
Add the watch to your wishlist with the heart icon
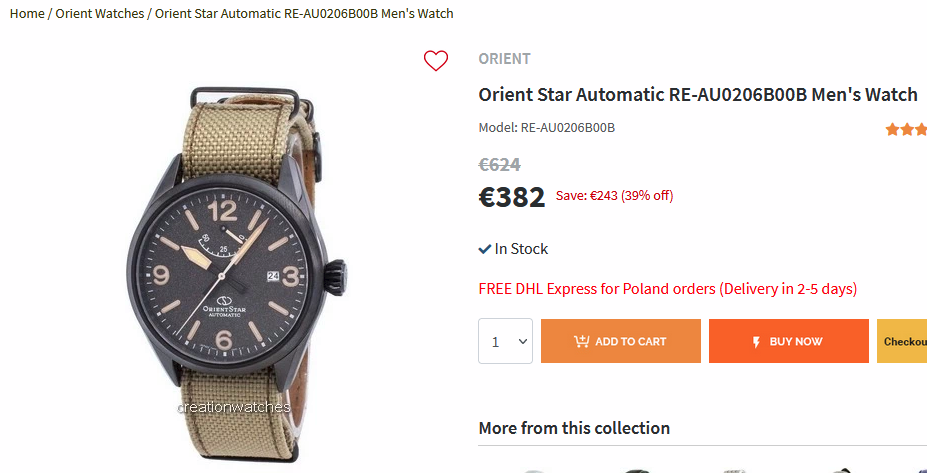pos(436,61)
